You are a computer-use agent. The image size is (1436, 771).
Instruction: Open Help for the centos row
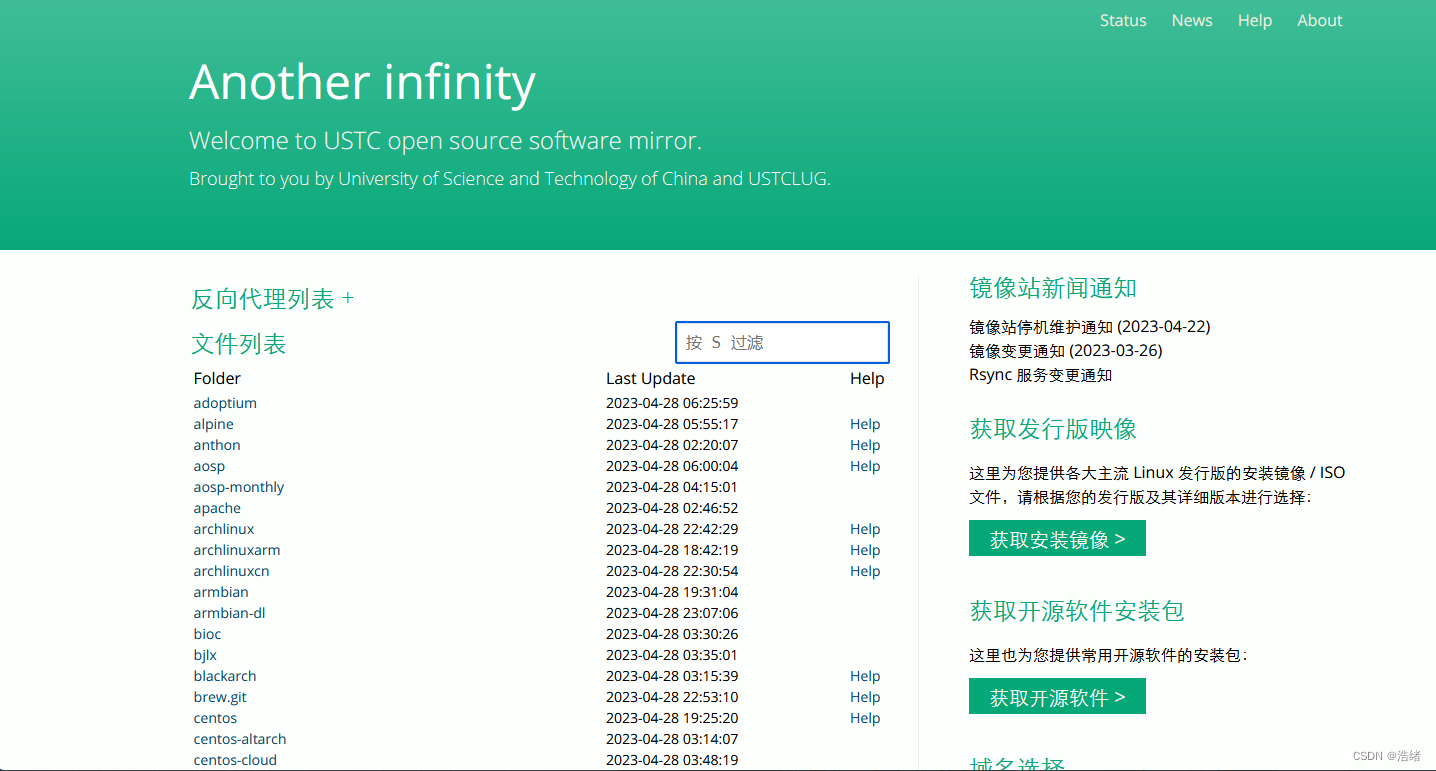pyautogui.click(x=865, y=718)
